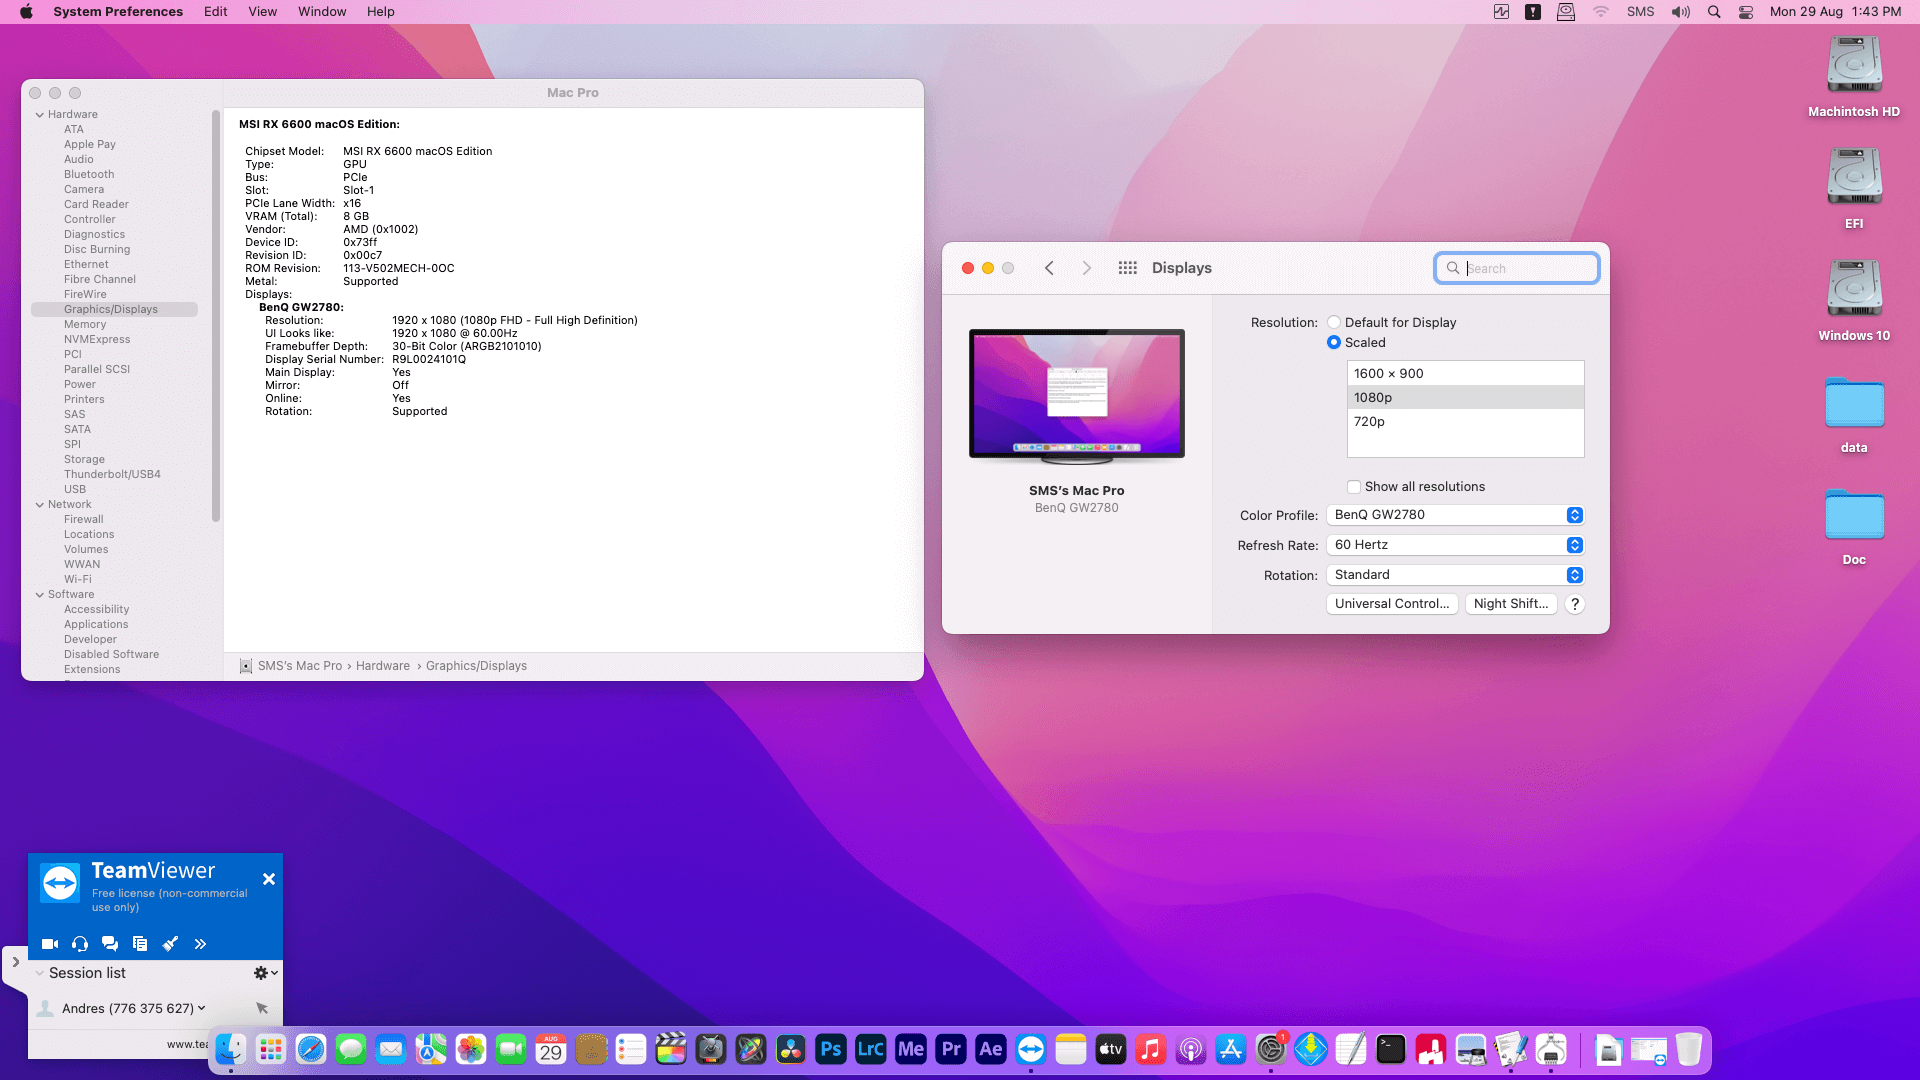This screenshot has height=1080, width=1920.
Task: Open the Color Profile dropdown
Action: (1455, 515)
